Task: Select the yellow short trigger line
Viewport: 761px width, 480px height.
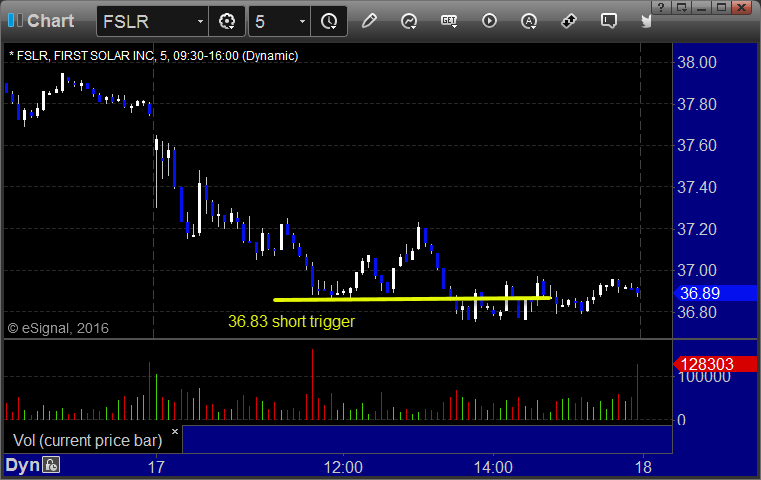Action: [x=413, y=299]
